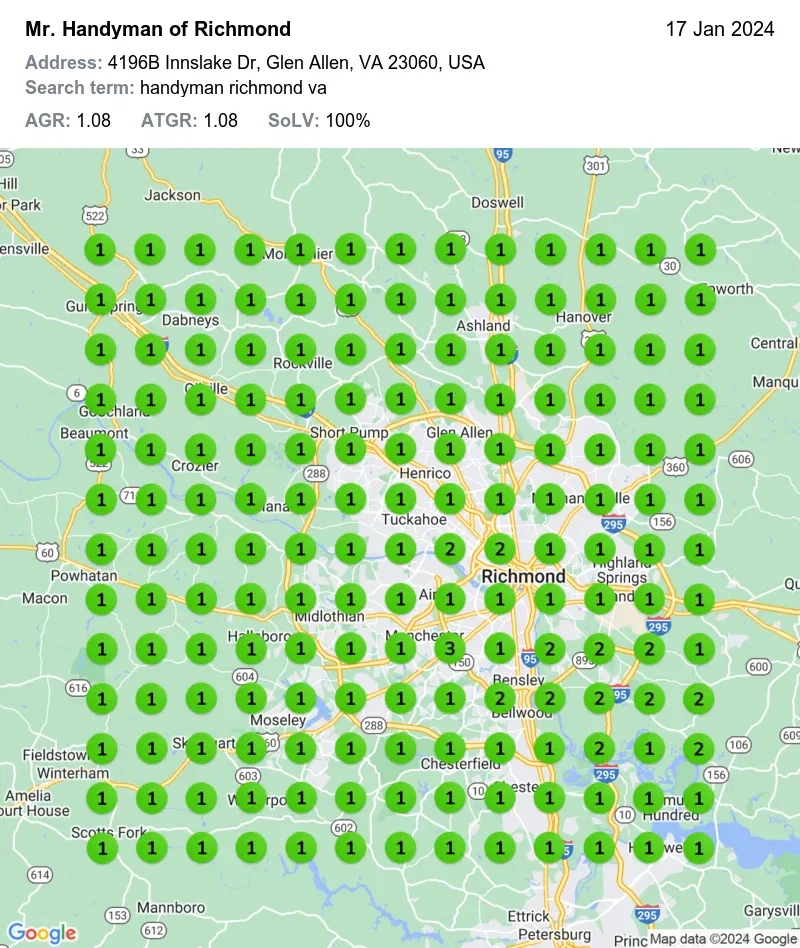The image size is (800, 948).
Task: Select the Doswell town label
Action: 497,202
